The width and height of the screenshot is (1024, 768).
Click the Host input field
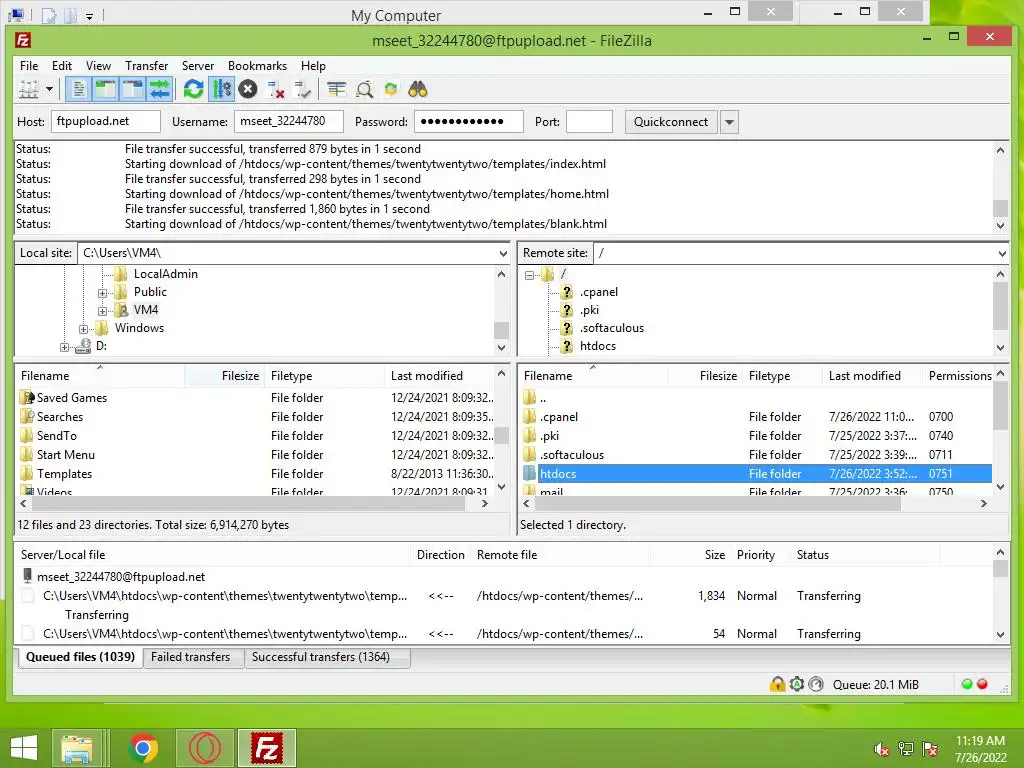pos(106,121)
